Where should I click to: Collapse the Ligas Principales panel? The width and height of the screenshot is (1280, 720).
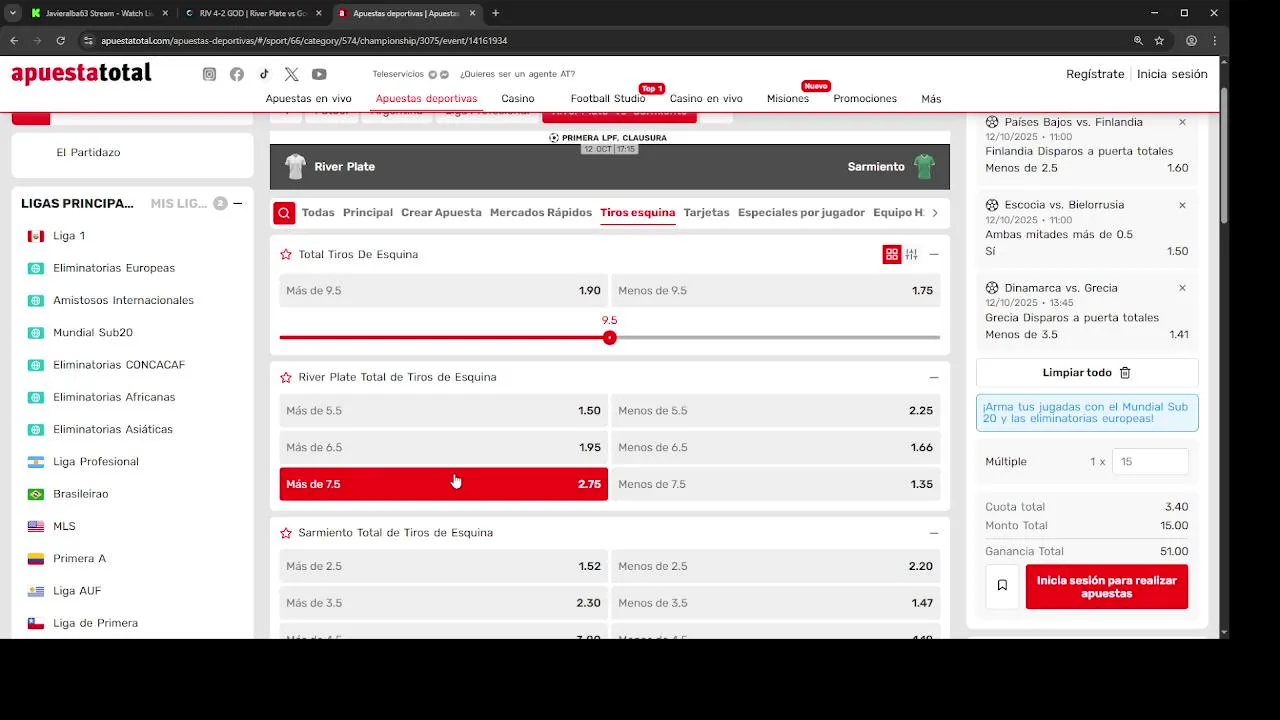pos(238,204)
